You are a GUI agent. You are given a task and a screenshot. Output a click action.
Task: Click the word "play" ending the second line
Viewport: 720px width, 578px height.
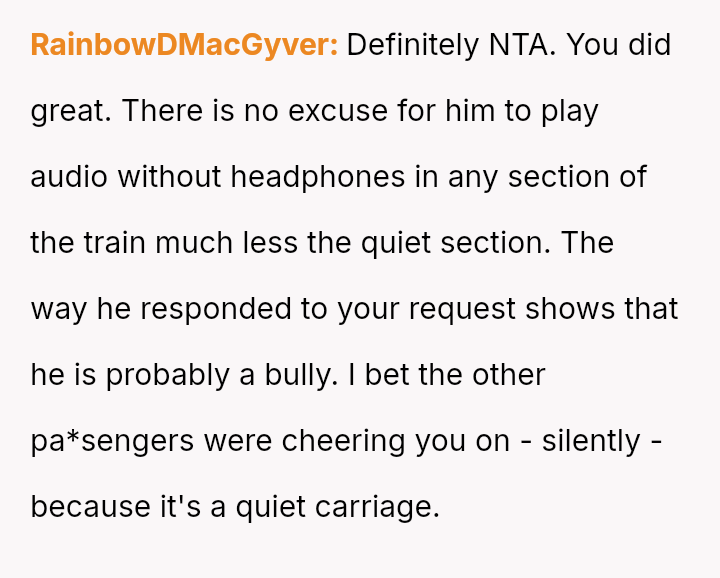[x=569, y=111]
